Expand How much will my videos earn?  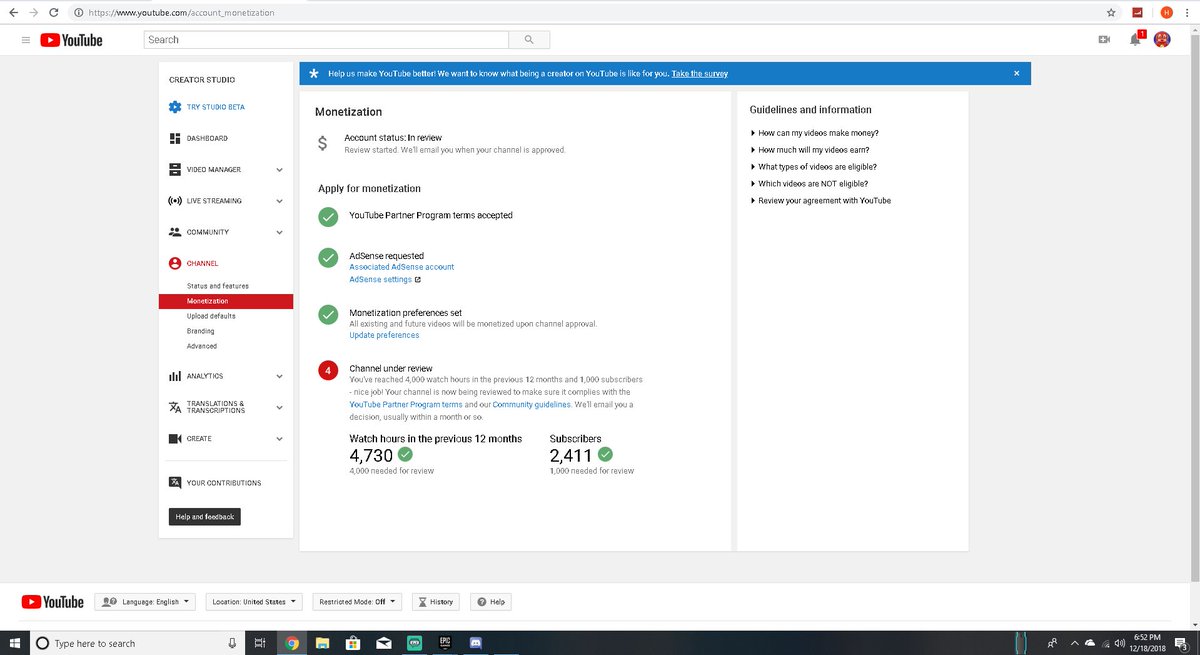pos(813,150)
